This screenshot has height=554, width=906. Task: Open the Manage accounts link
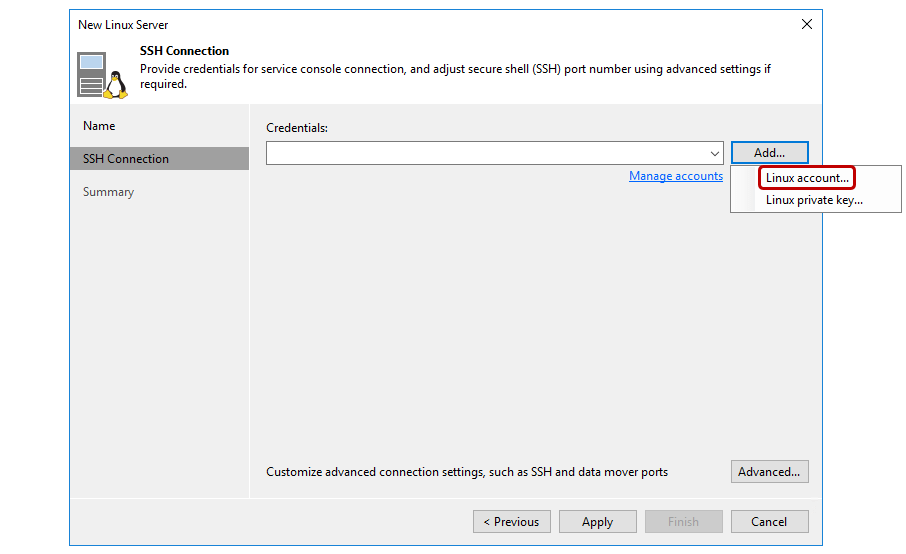point(675,176)
